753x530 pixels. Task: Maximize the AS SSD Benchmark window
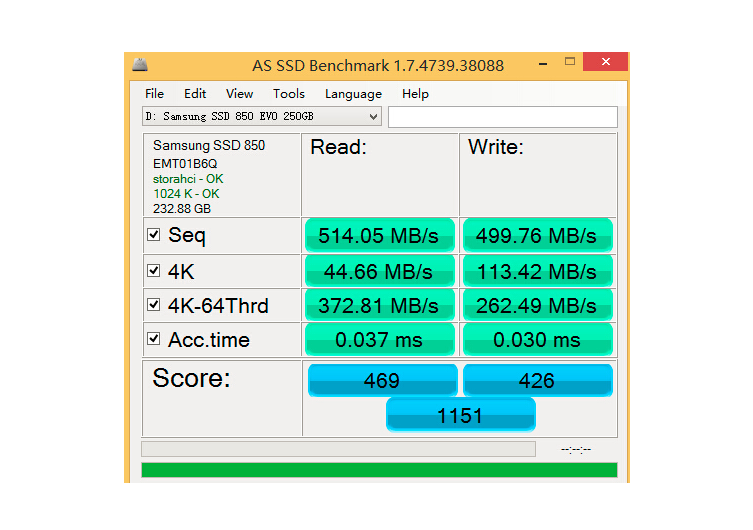[570, 63]
